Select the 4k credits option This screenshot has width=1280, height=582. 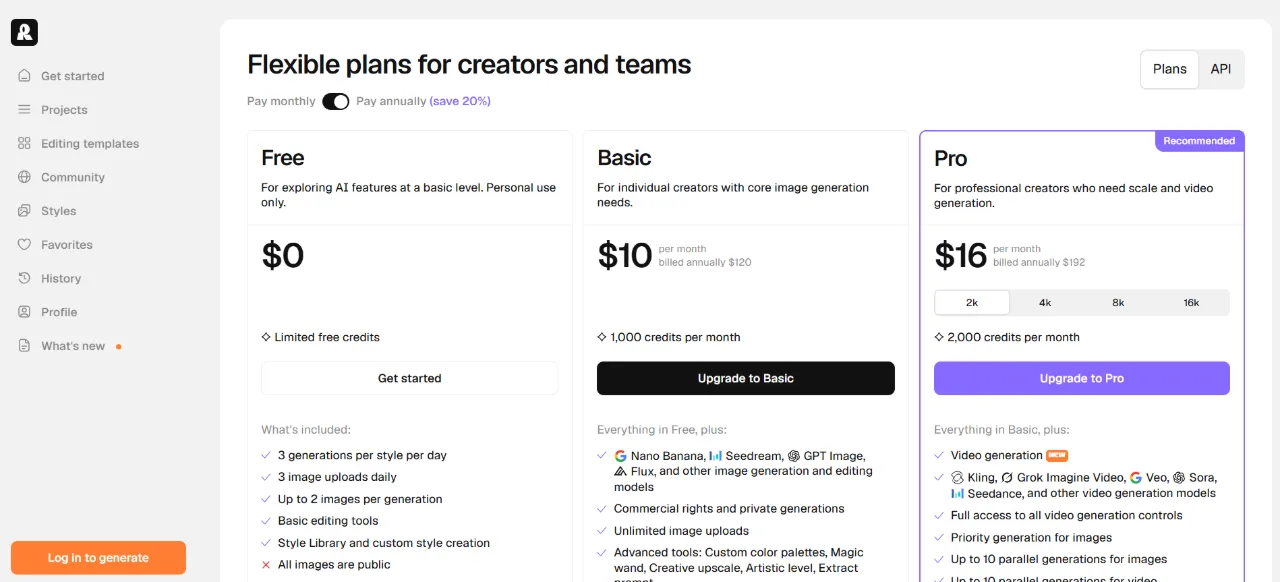pos(1045,303)
